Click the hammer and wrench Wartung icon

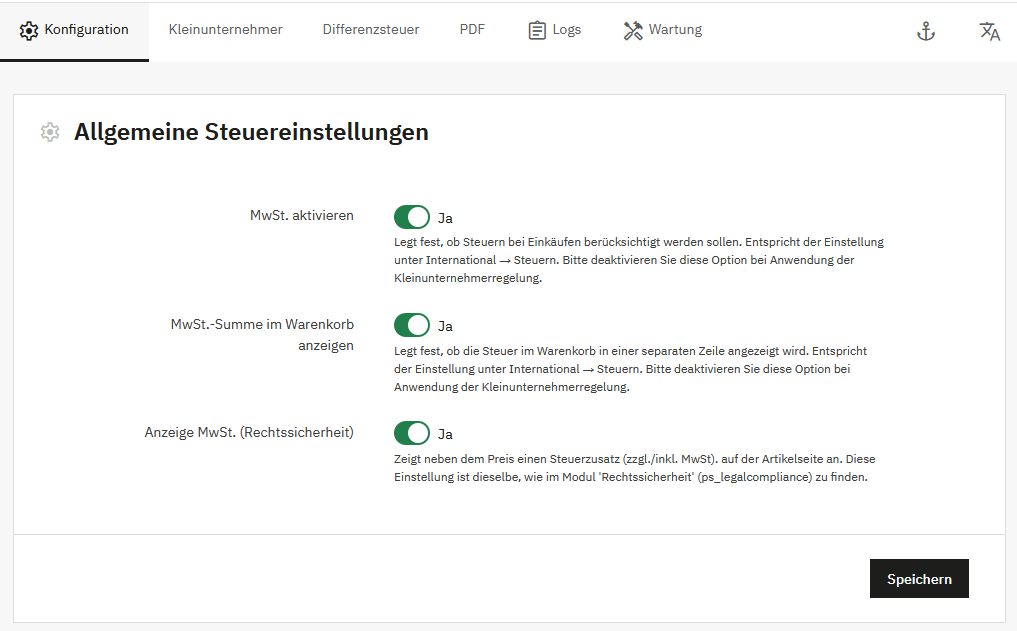[x=632, y=30]
